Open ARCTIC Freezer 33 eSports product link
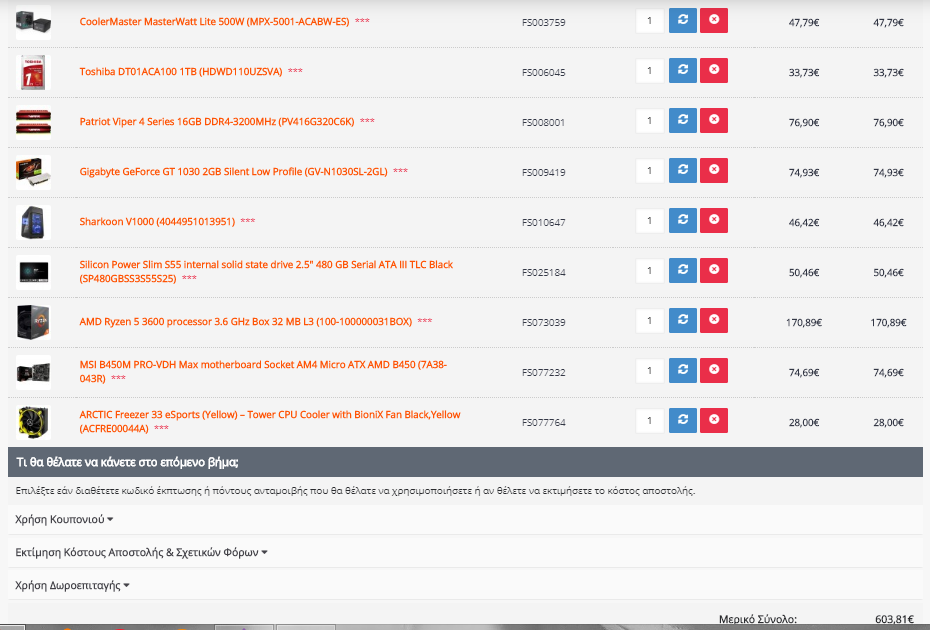Screen dimensions: 930x630 [270, 421]
